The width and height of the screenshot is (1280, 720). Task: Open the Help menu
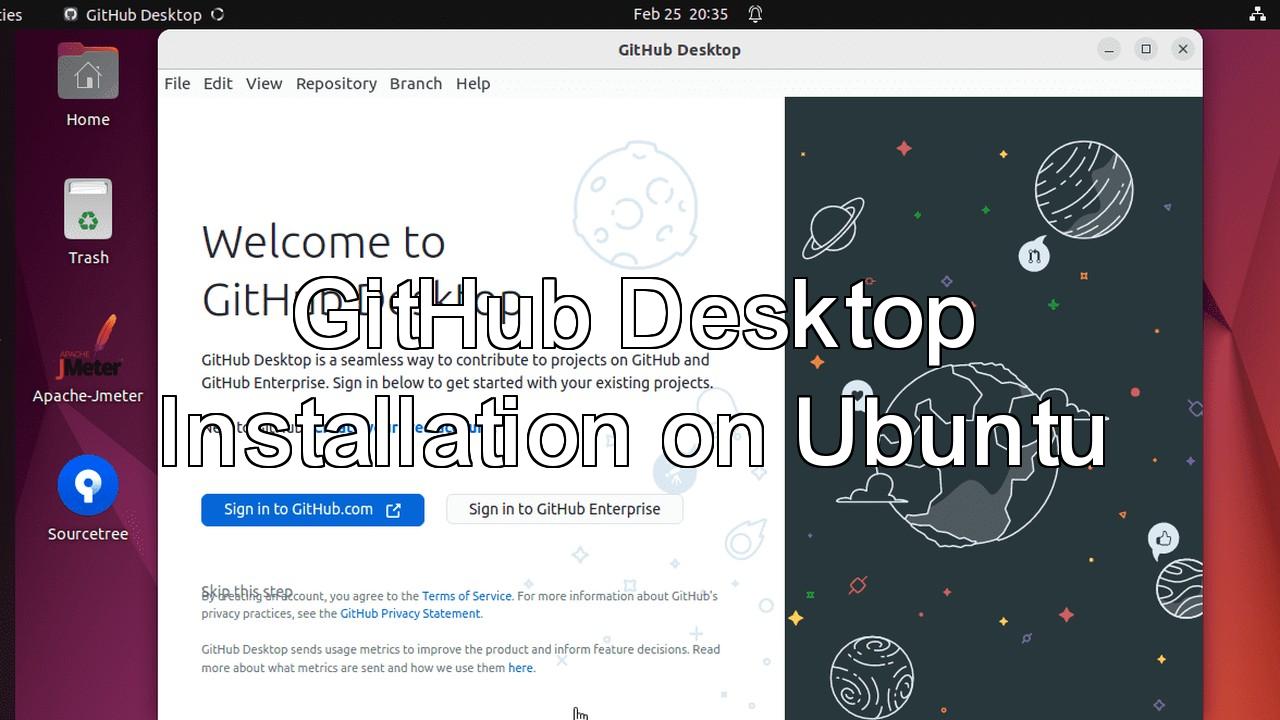click(473, 83)
